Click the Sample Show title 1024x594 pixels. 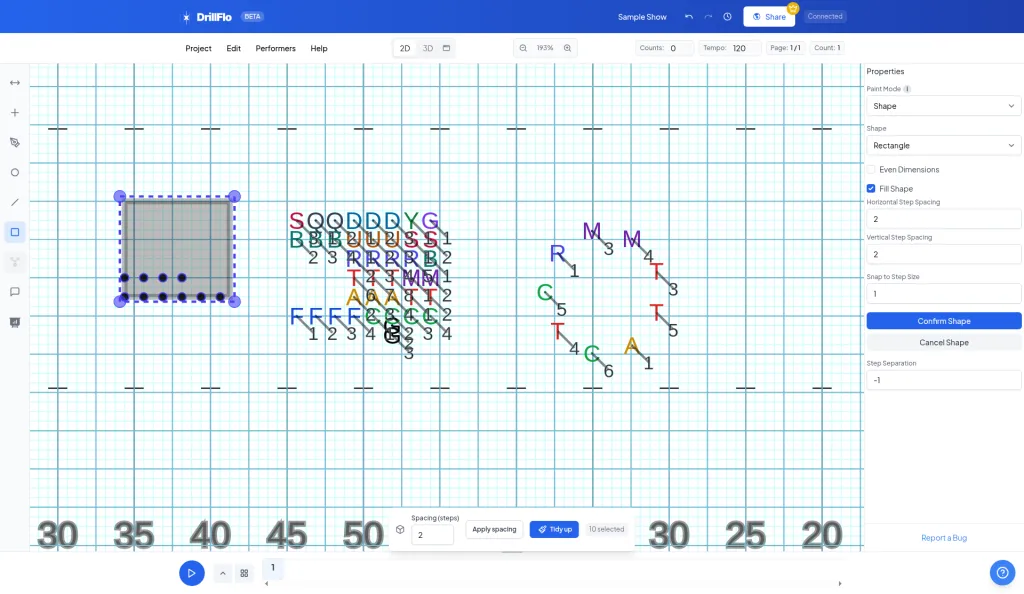point(642,17)
